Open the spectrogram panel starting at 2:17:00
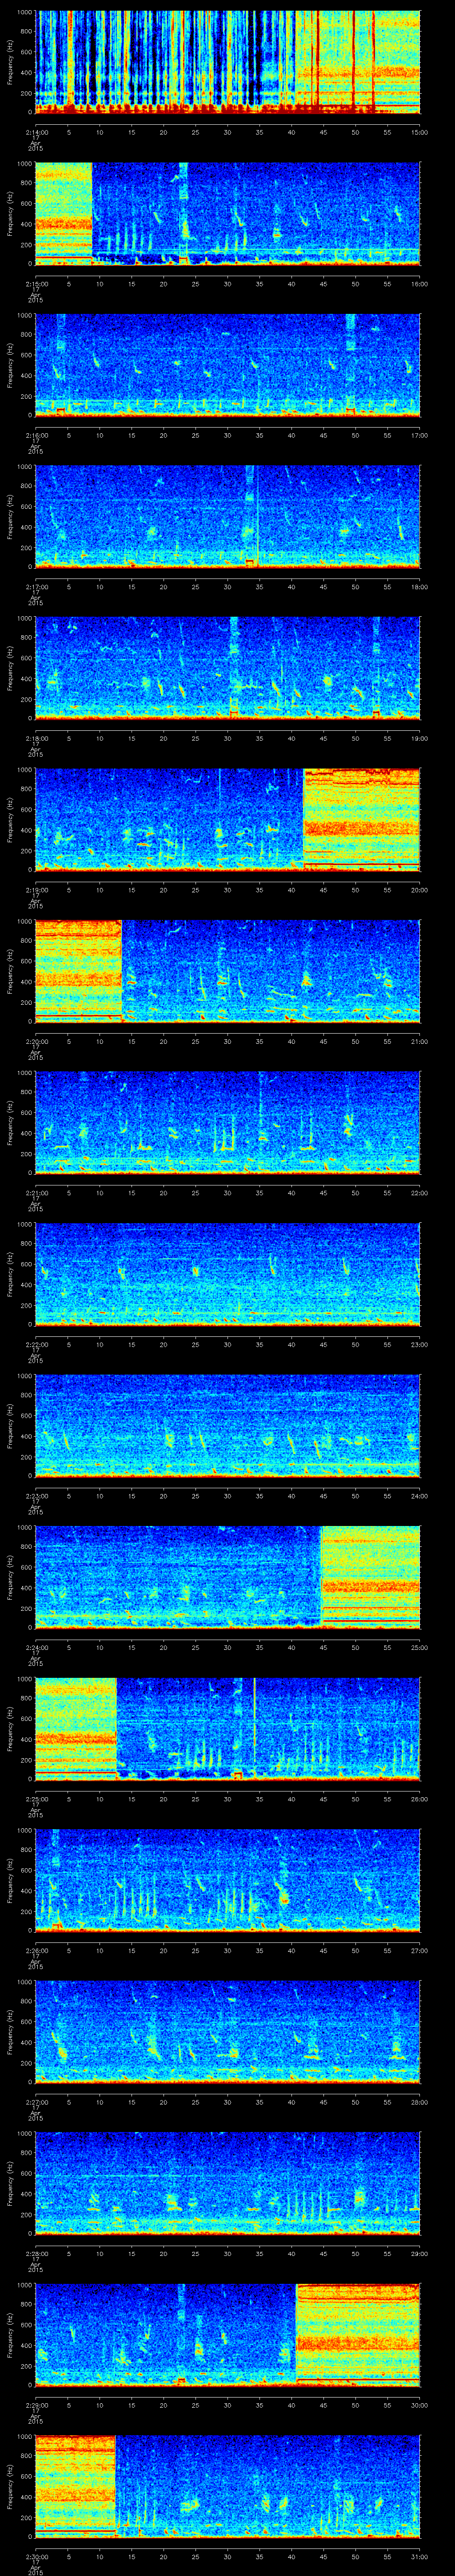This screenshot has height=2576, width=455. tap(228, 516)
